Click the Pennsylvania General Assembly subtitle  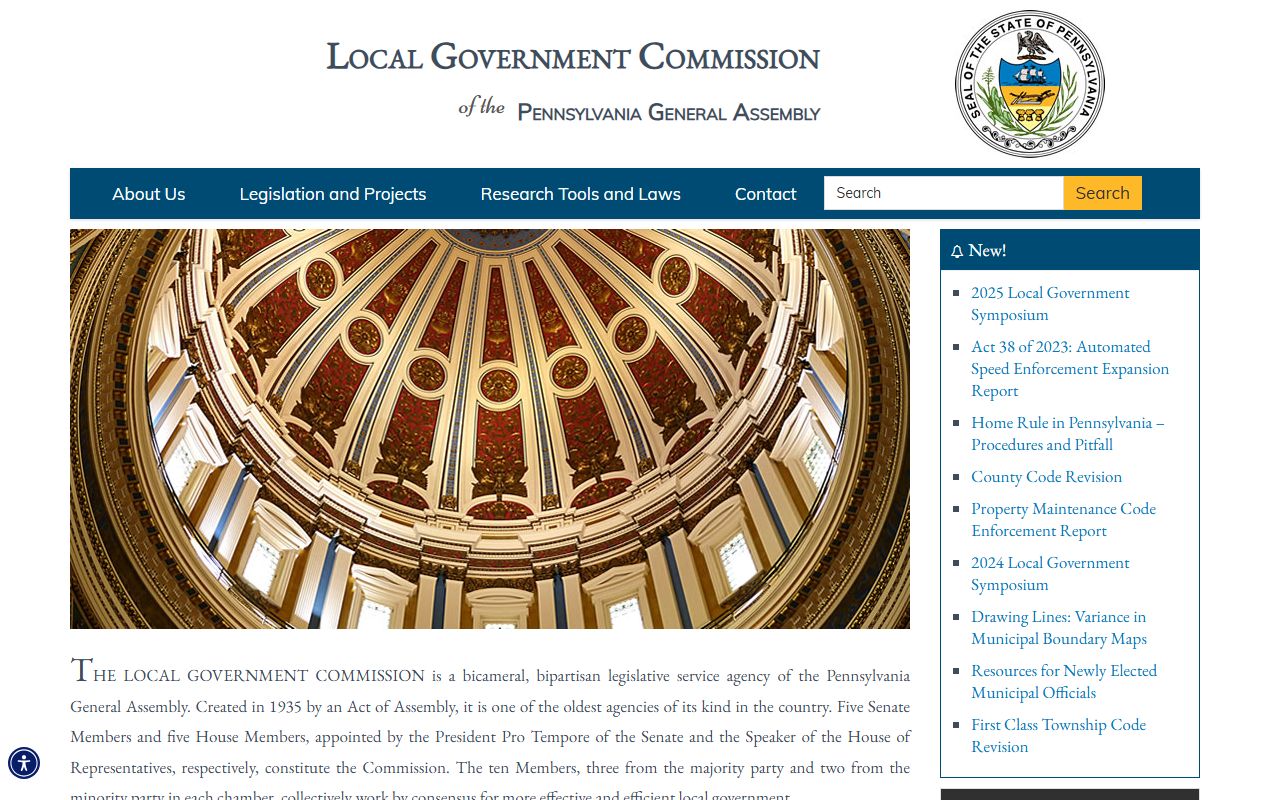pyautogui.click(x=668, y=112)
